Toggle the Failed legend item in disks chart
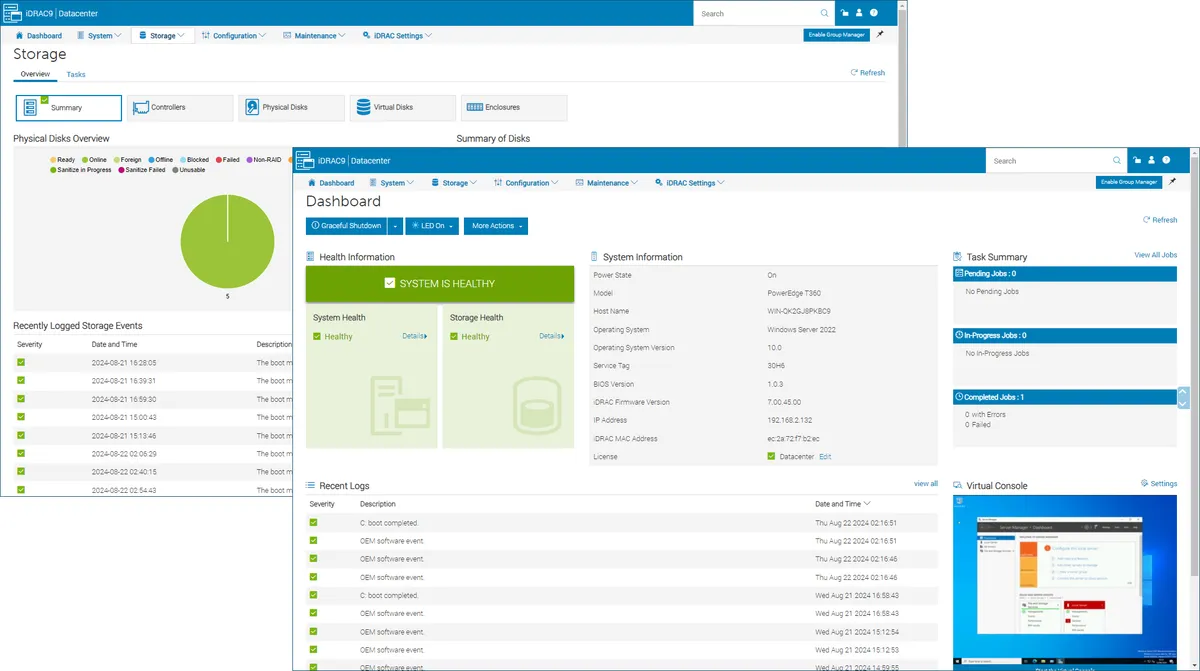The height and width of the screenshot is (671, 1200). pos(227,160)
